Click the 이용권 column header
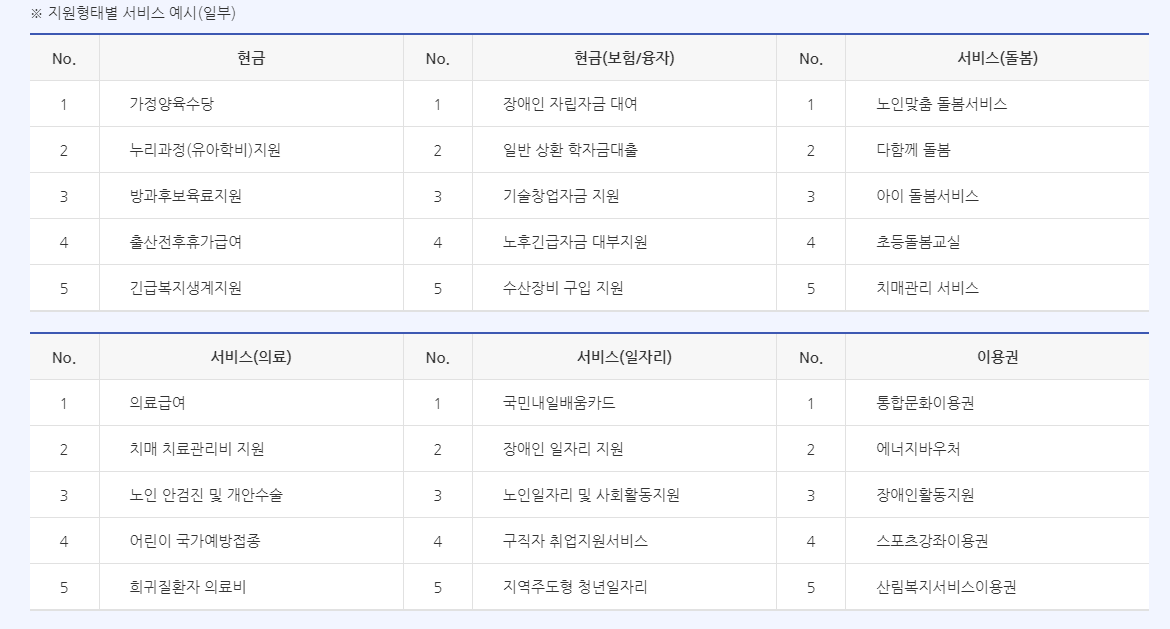This screenshot has height=629, width=1170. pos(998,357)
